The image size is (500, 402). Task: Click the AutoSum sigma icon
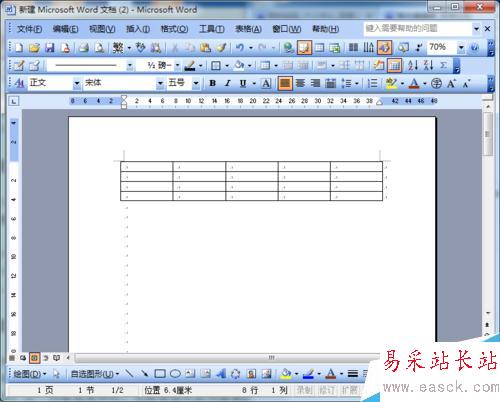point(444,66)
